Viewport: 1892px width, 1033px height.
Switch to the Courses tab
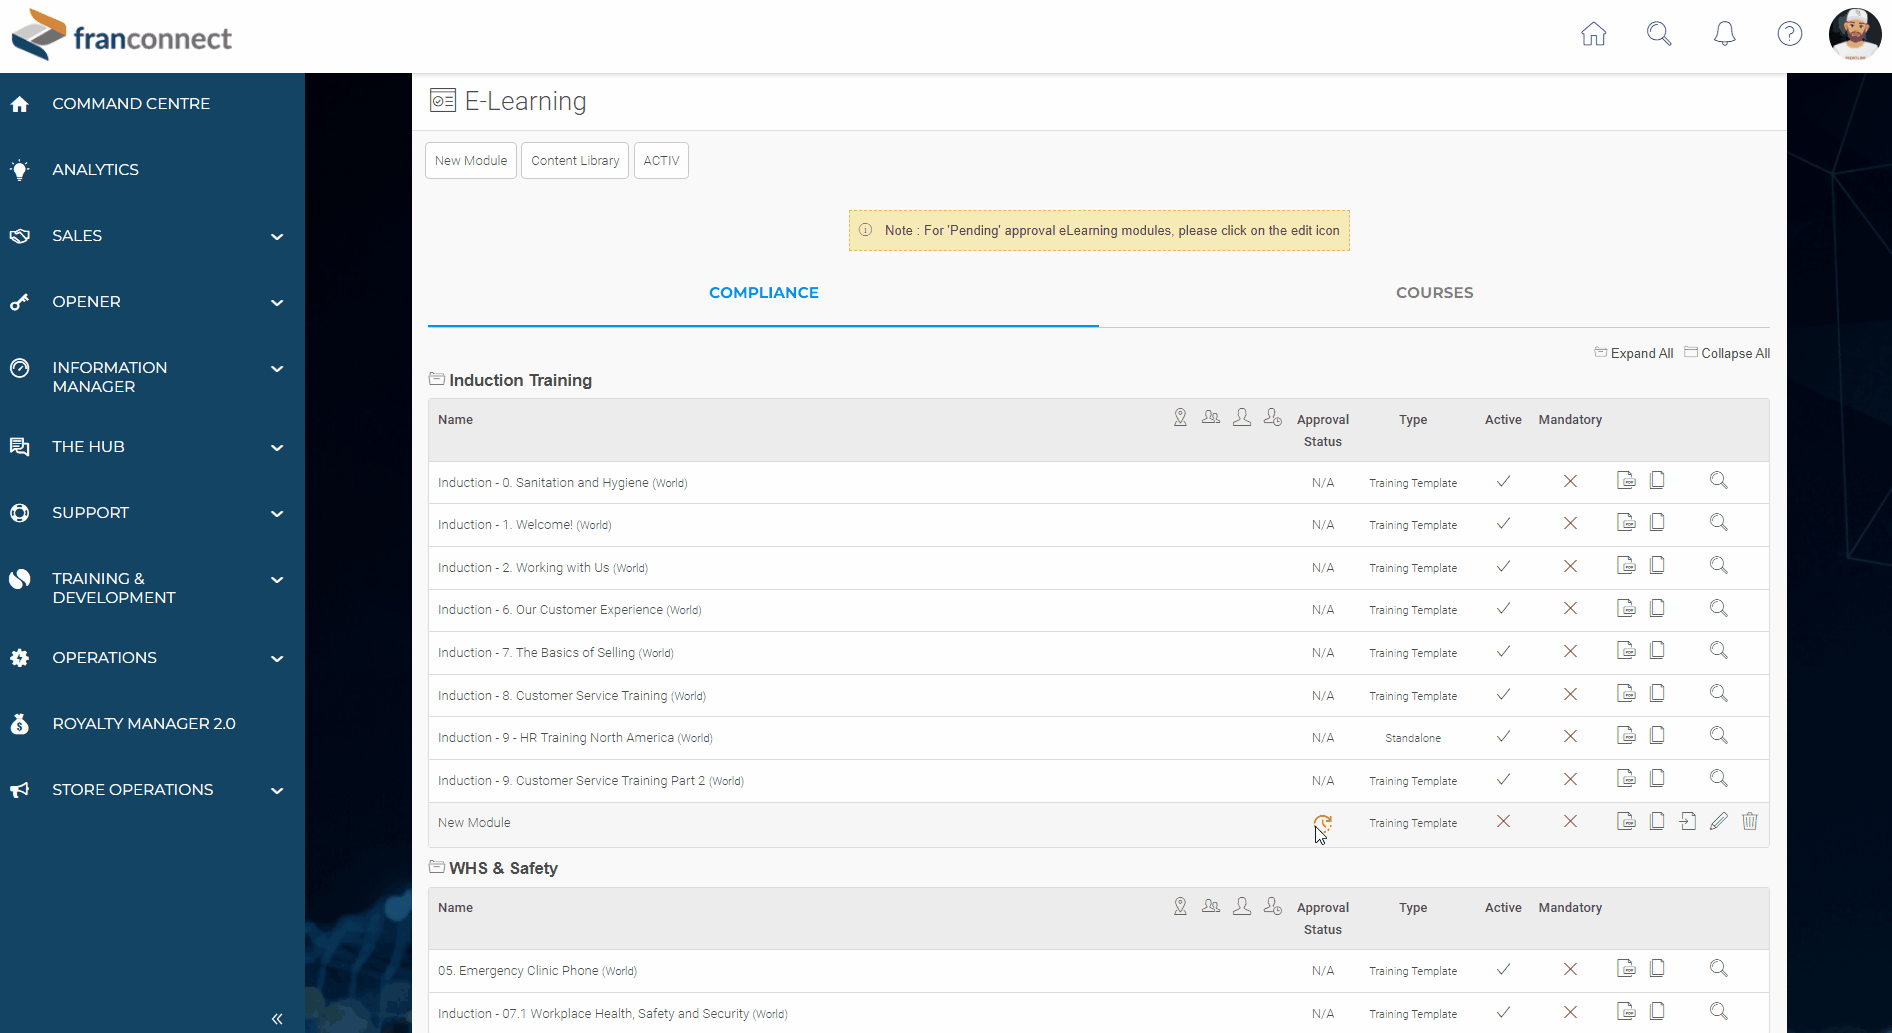[x=1434, y=293]
